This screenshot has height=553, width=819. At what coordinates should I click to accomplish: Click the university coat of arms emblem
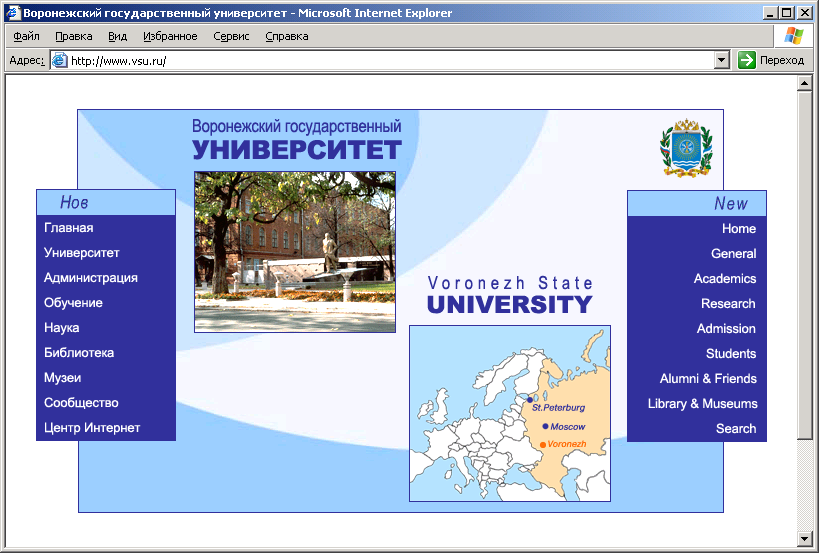click(686, 148)
